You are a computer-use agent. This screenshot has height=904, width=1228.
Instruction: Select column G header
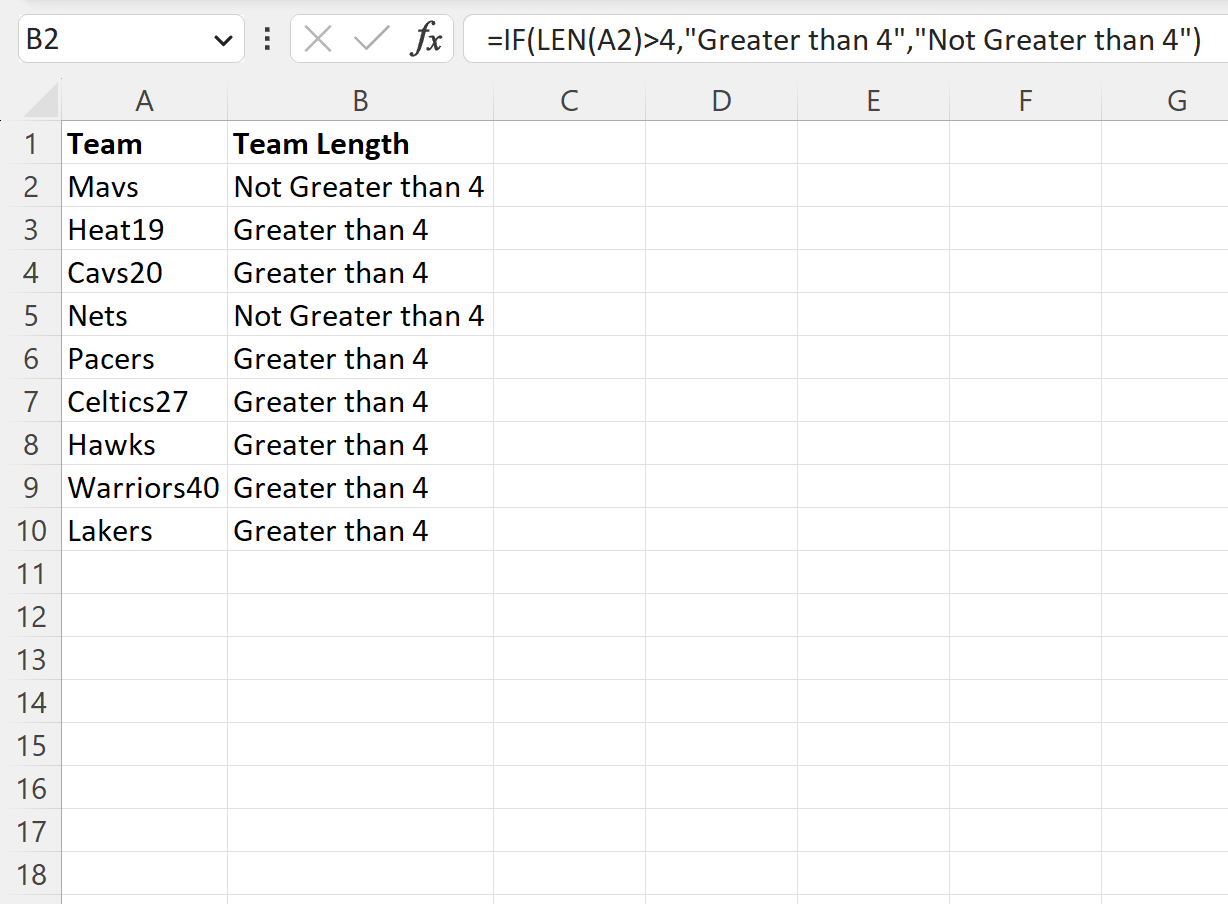point(1176,100)
